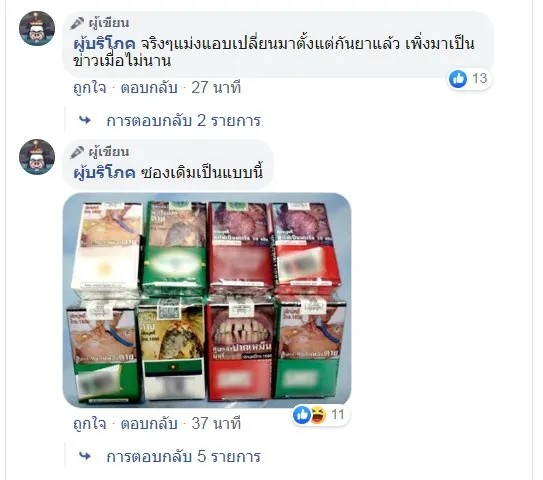Reply to first comment with ตอบกลับ

click(149, 88)
